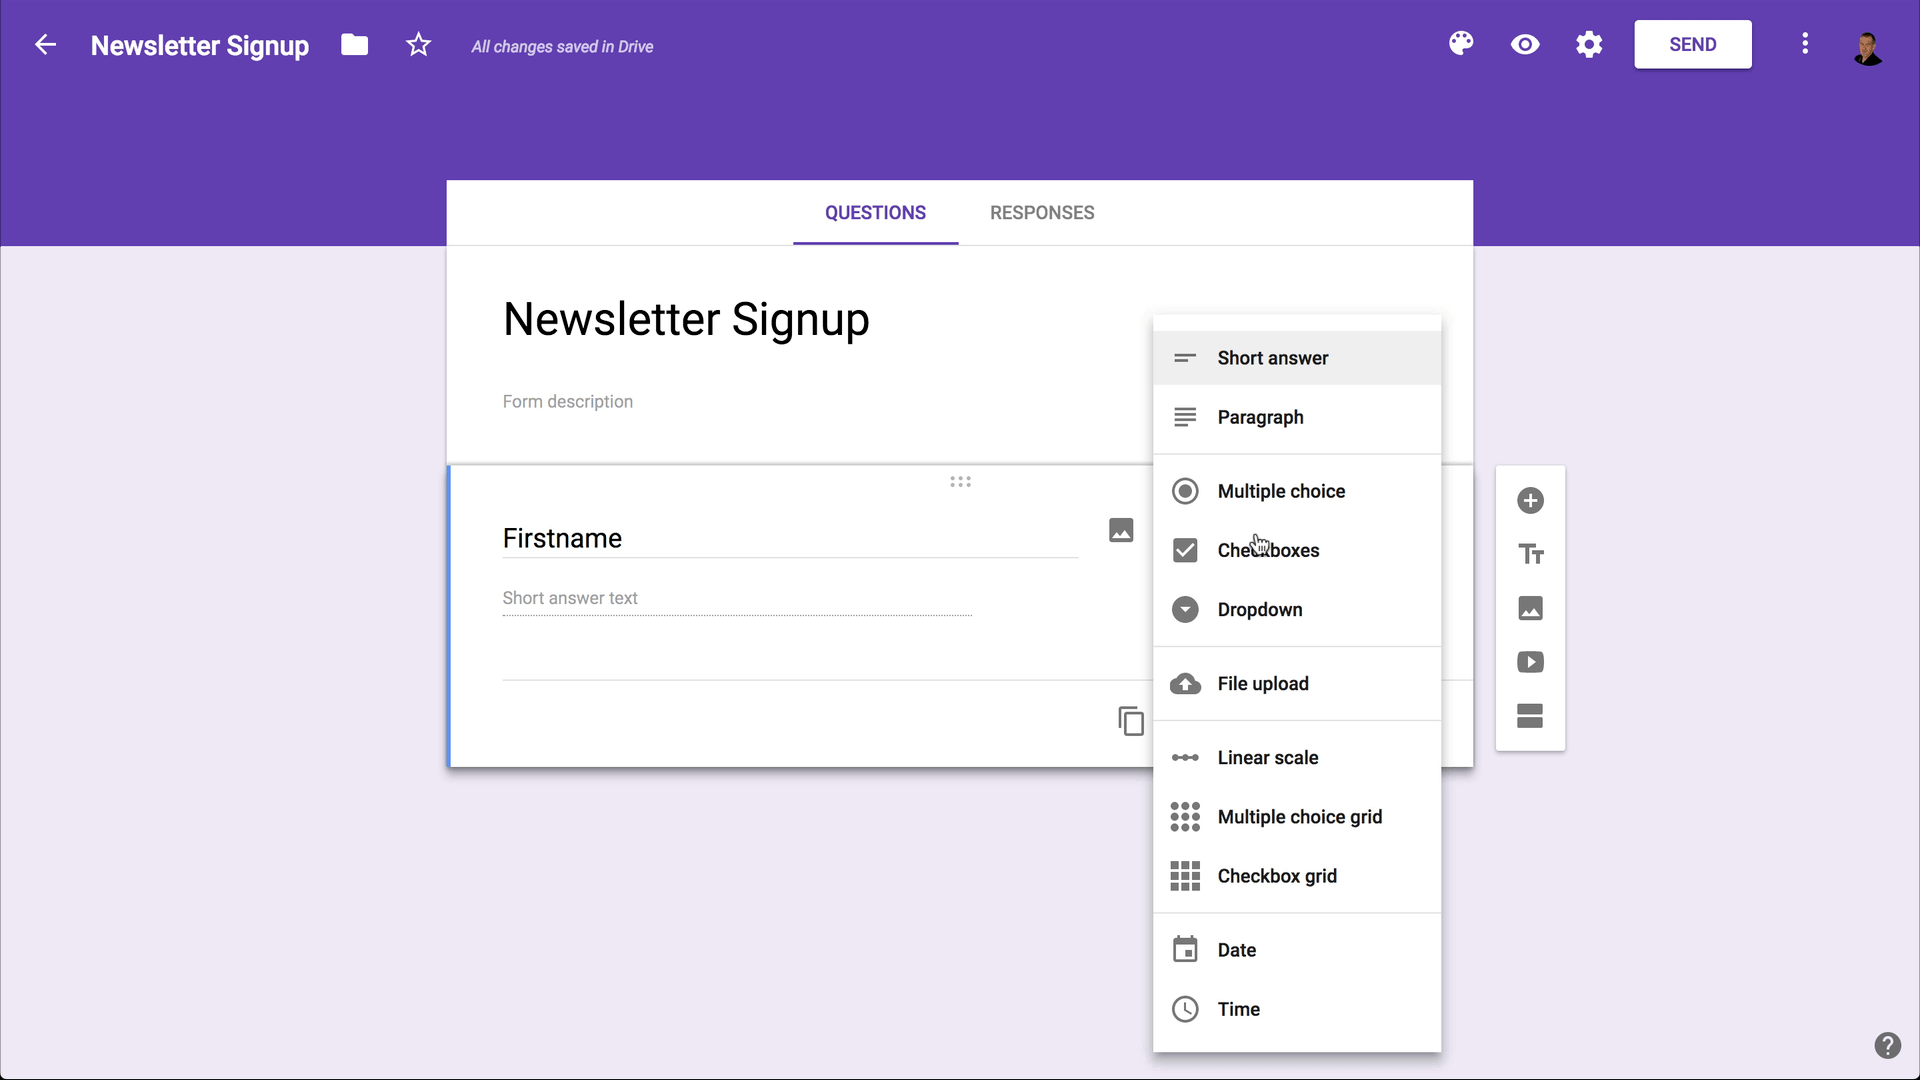The height and width of the screenshot is (1080, 1920).
Task: Switch to the Responses tab
Action: 1043,212
